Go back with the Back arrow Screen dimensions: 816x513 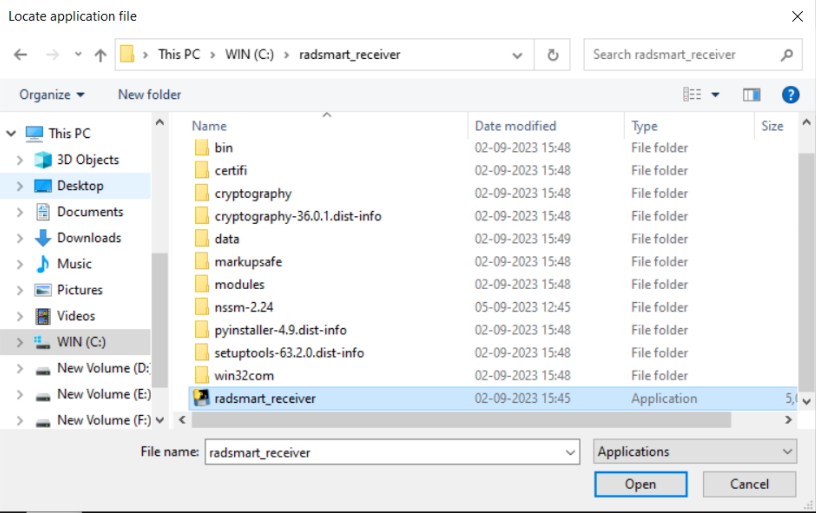click(20, 55)
